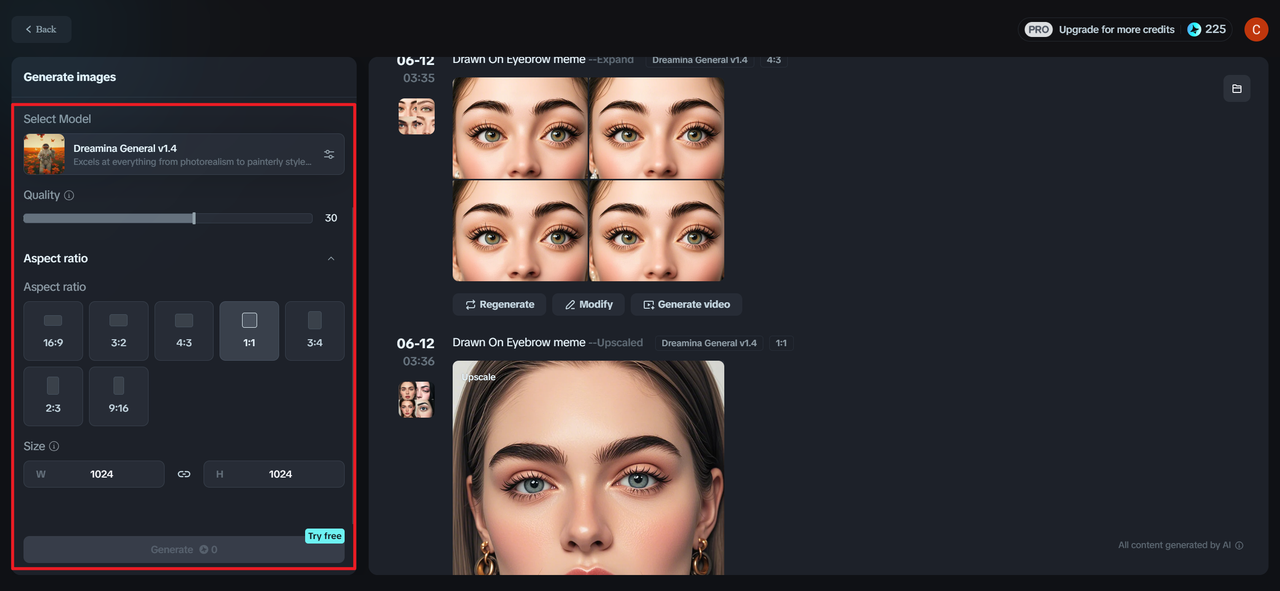Screen dimensions: 1280x591
Task: Click the Size info icon
Action: 54,446
